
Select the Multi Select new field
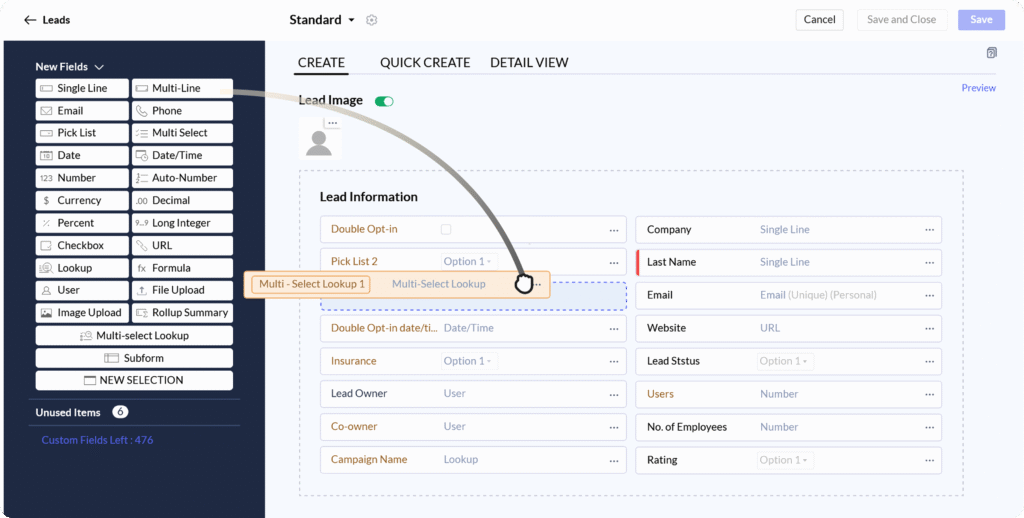coord(182,133)
